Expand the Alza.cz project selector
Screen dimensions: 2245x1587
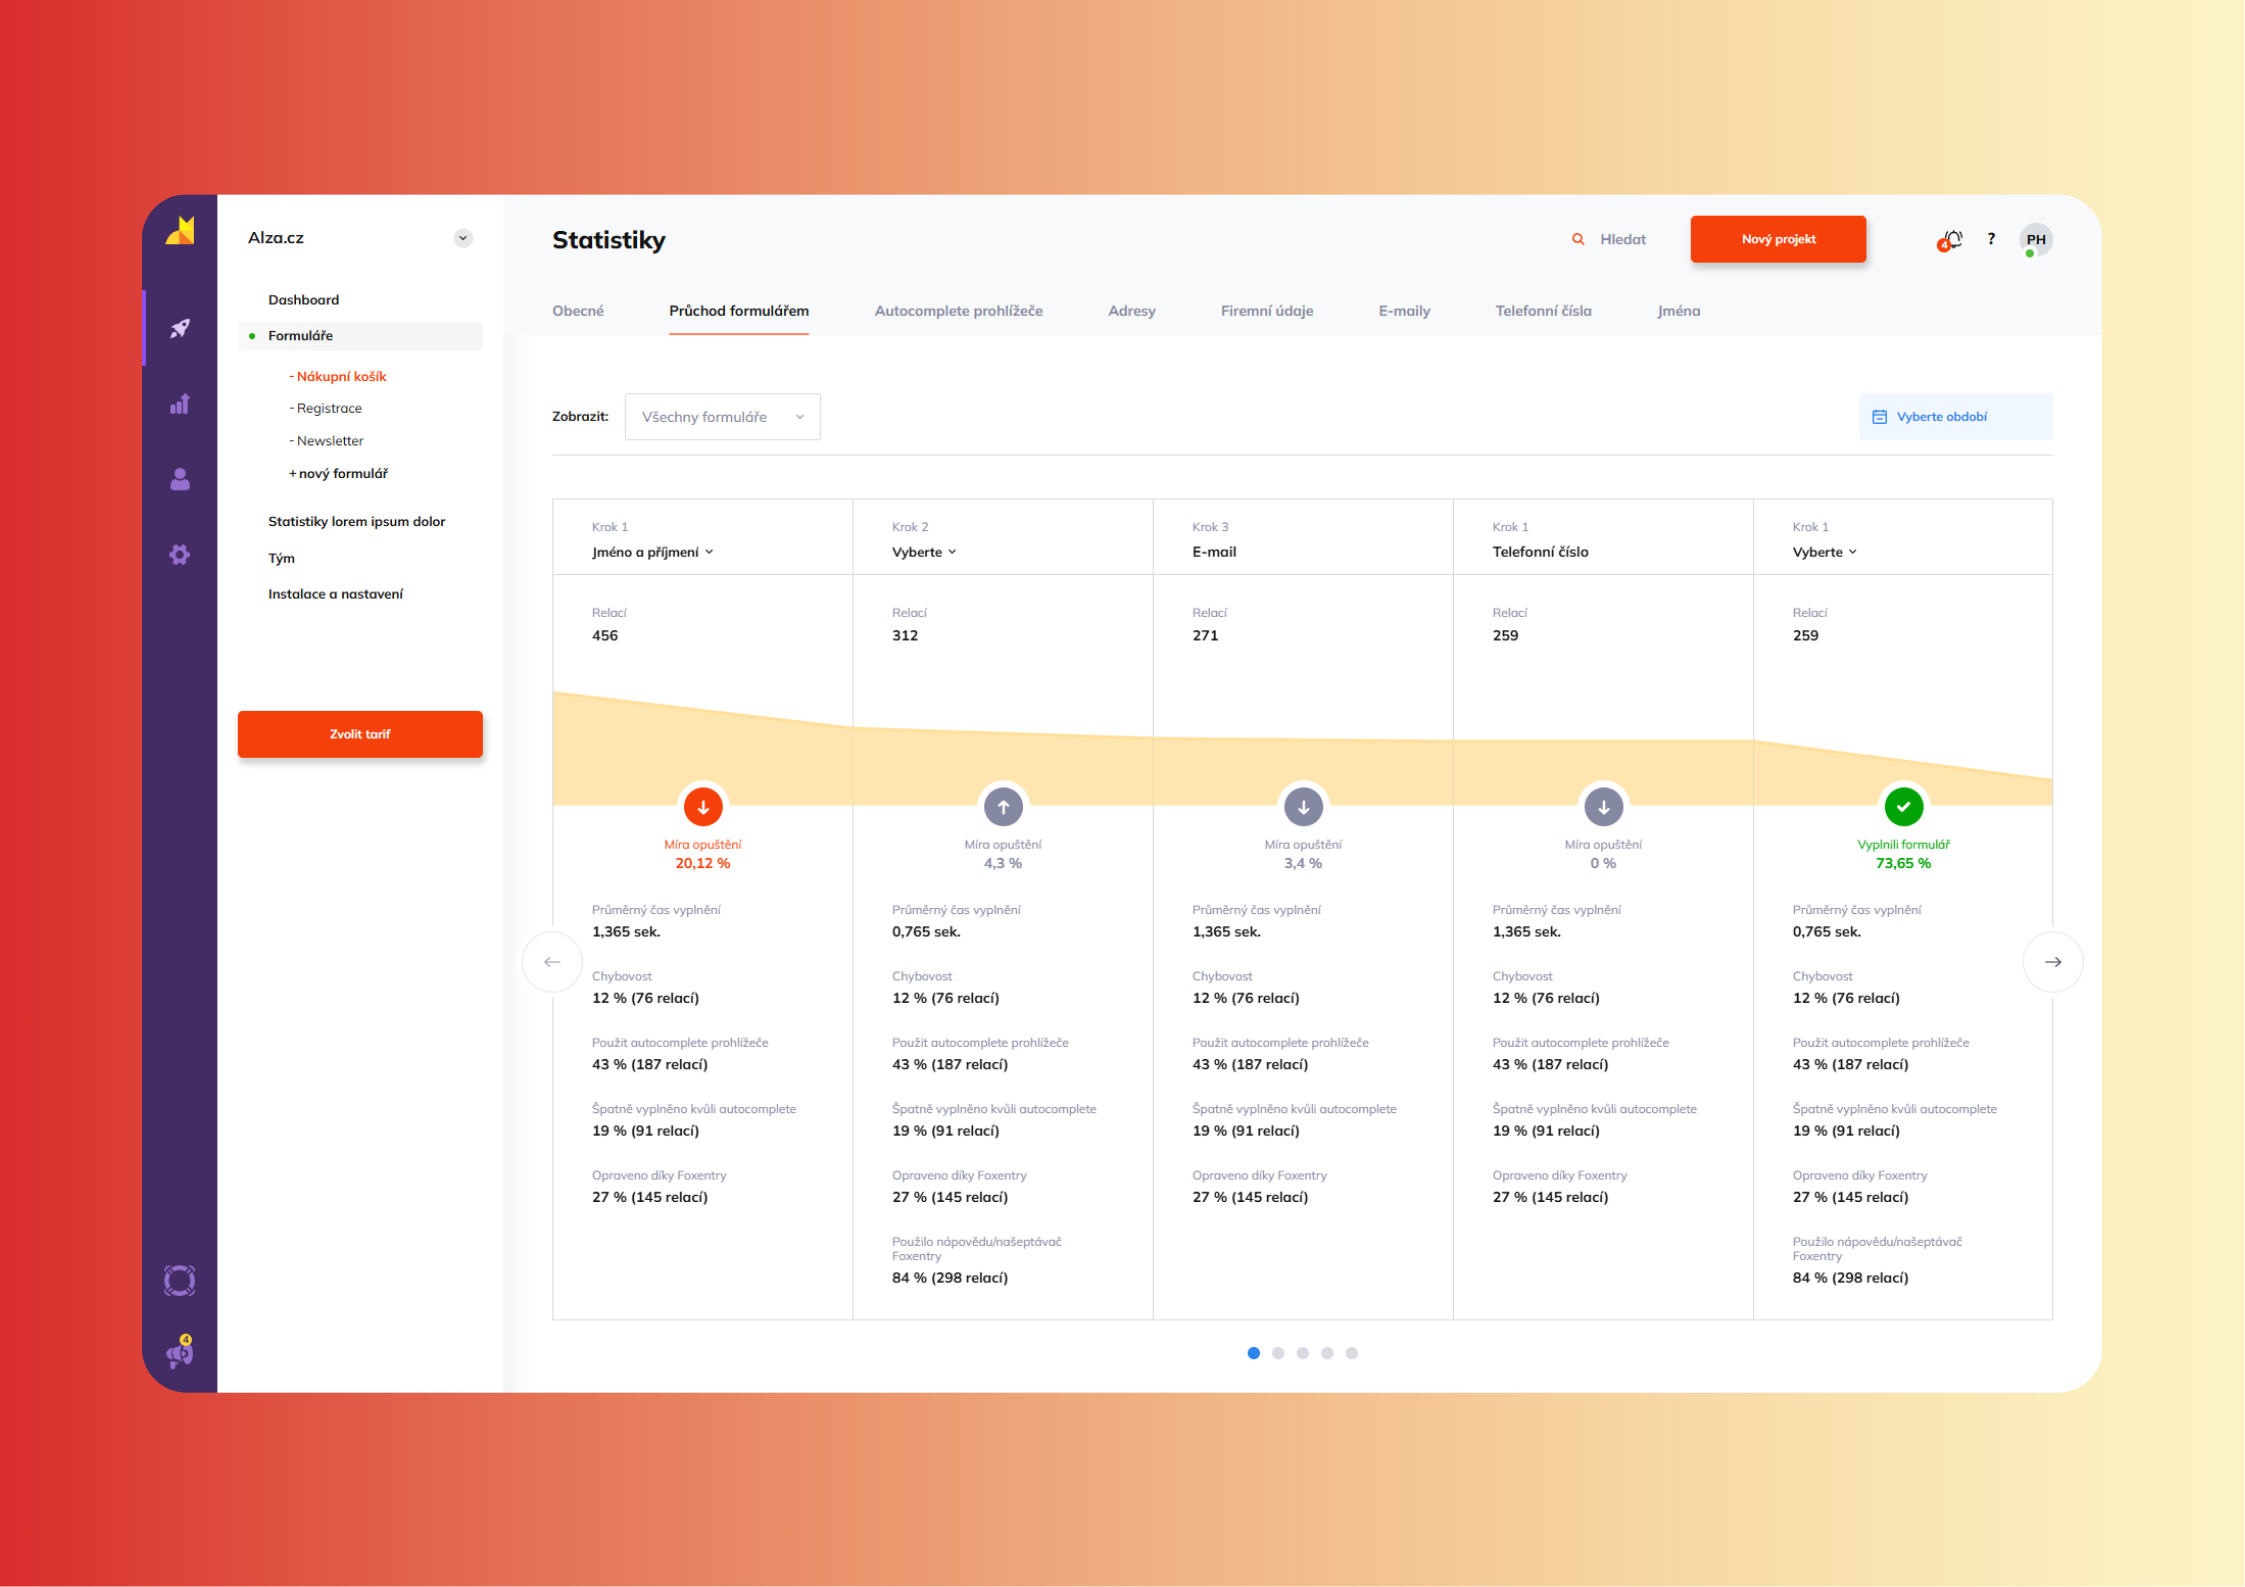pyautogui.click(x=462, y=238)
